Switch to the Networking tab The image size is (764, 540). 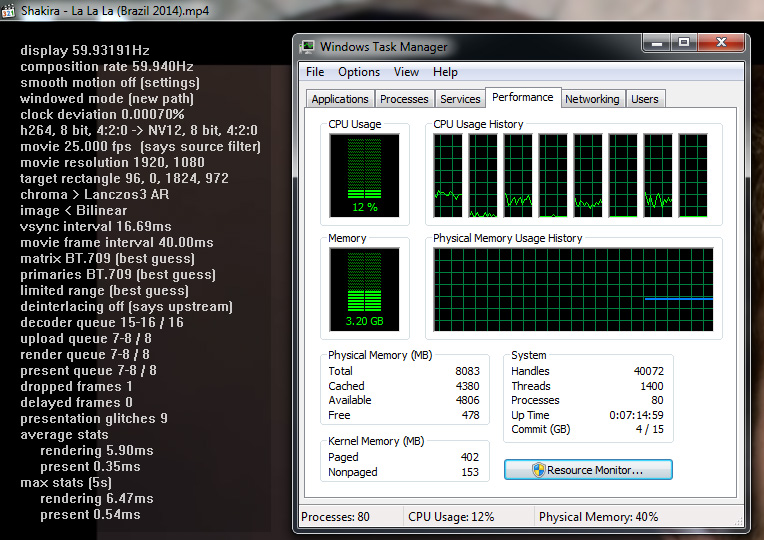point(592,99)
